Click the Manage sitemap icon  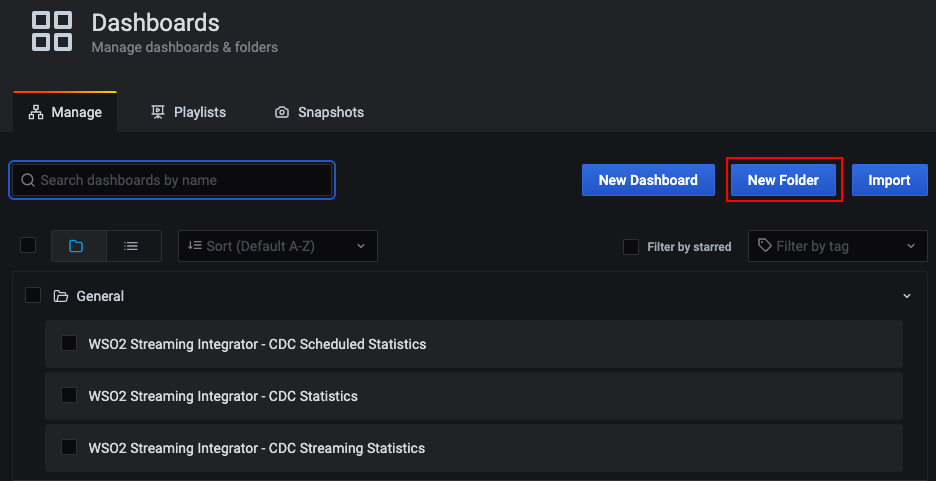[36, 112]
